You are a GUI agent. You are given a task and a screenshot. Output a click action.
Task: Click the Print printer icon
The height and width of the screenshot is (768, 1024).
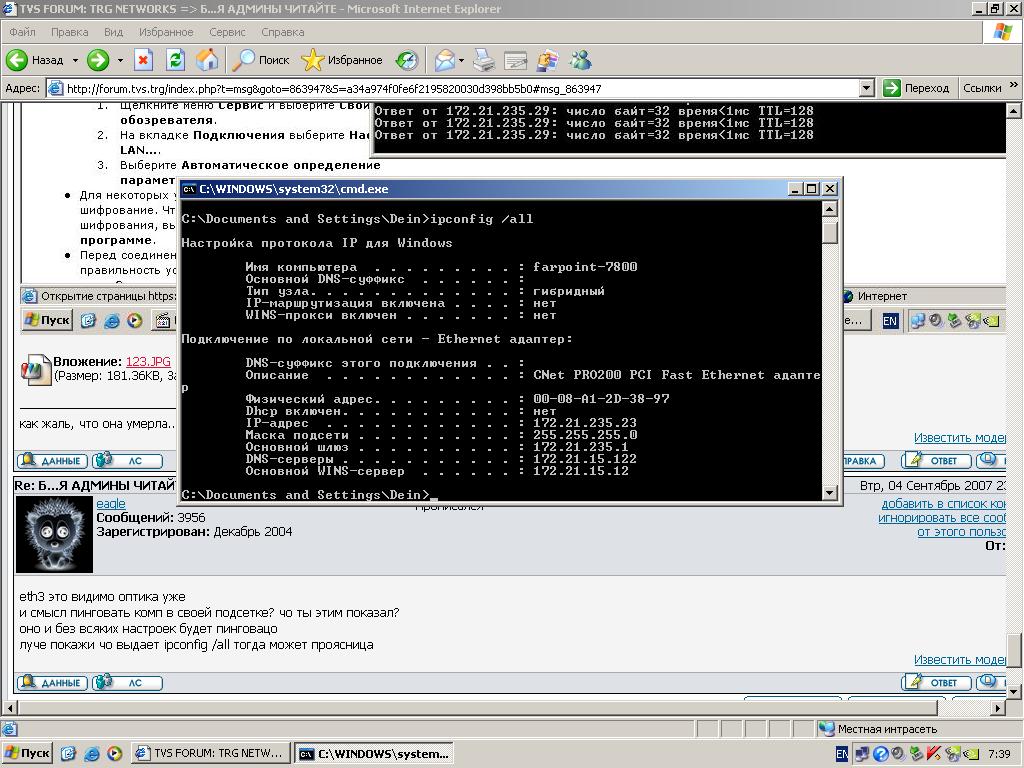484,60
